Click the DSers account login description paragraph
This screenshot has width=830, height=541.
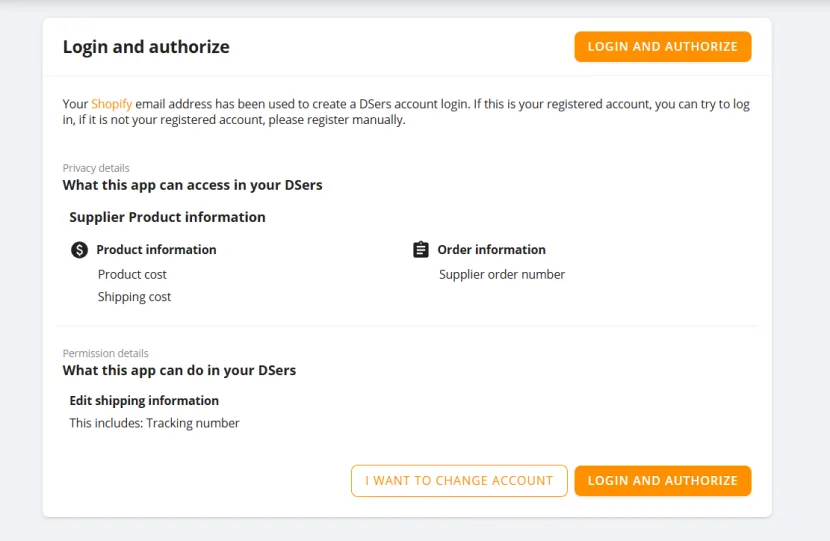pyautogui.click(x=405, y=112)
